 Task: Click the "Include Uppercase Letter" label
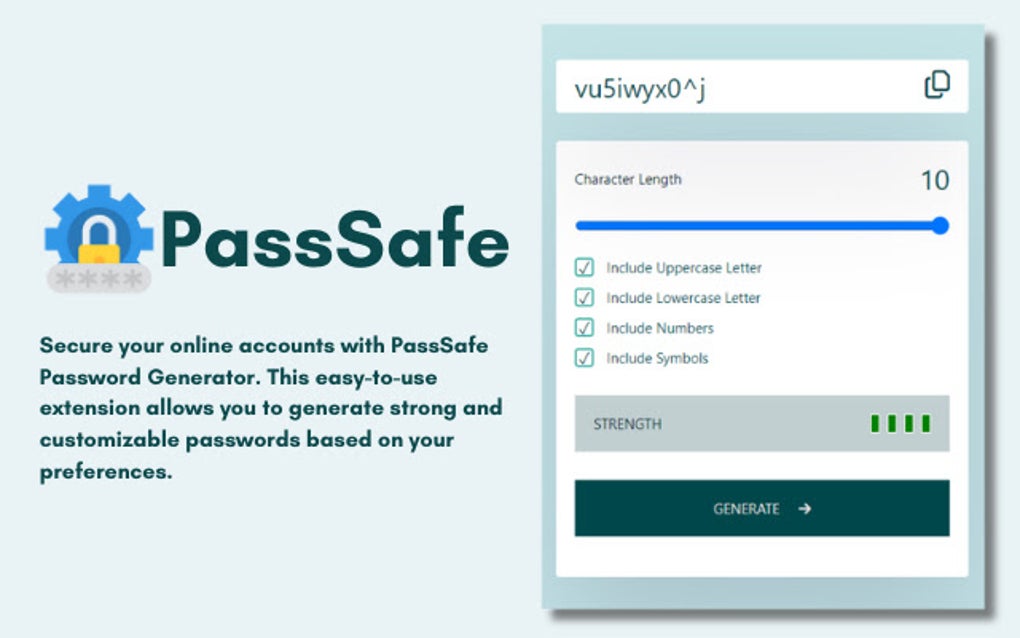click(684, 268)
